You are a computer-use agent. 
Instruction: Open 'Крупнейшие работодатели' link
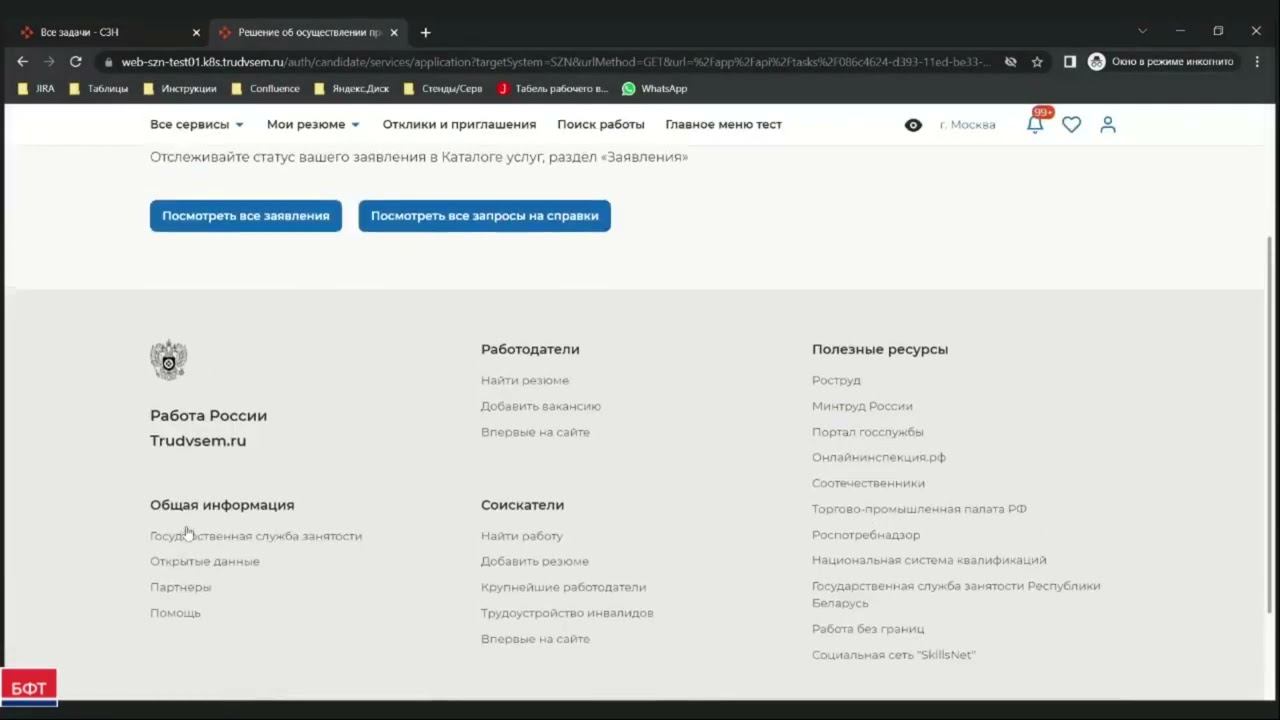(563, 587)
